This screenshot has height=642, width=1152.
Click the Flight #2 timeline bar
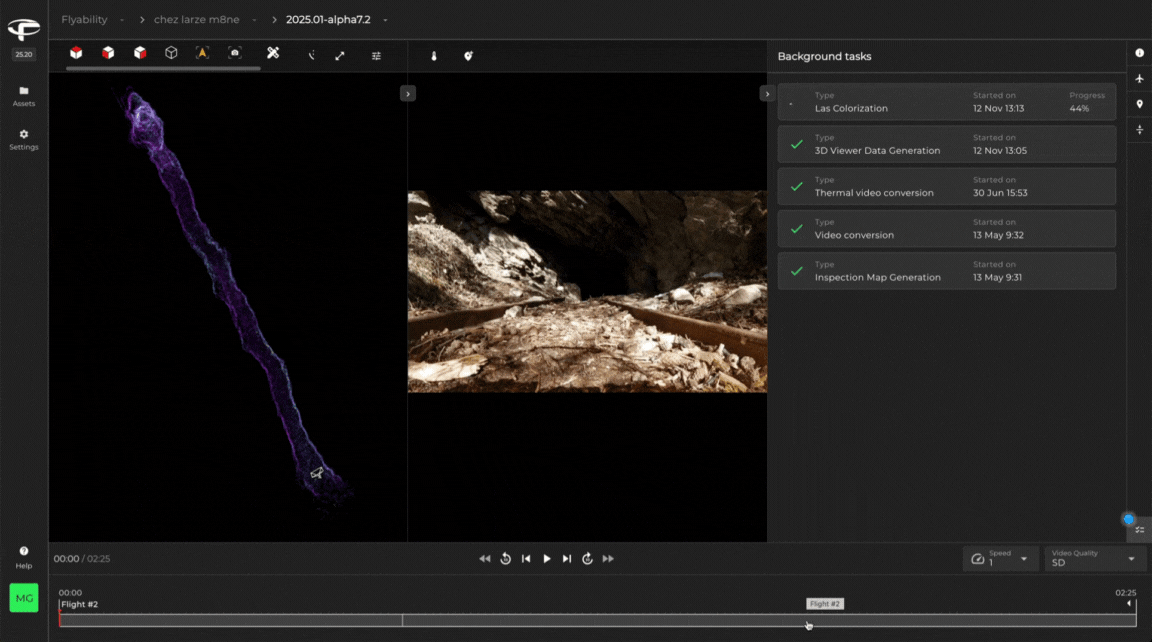tap(597, 620)
